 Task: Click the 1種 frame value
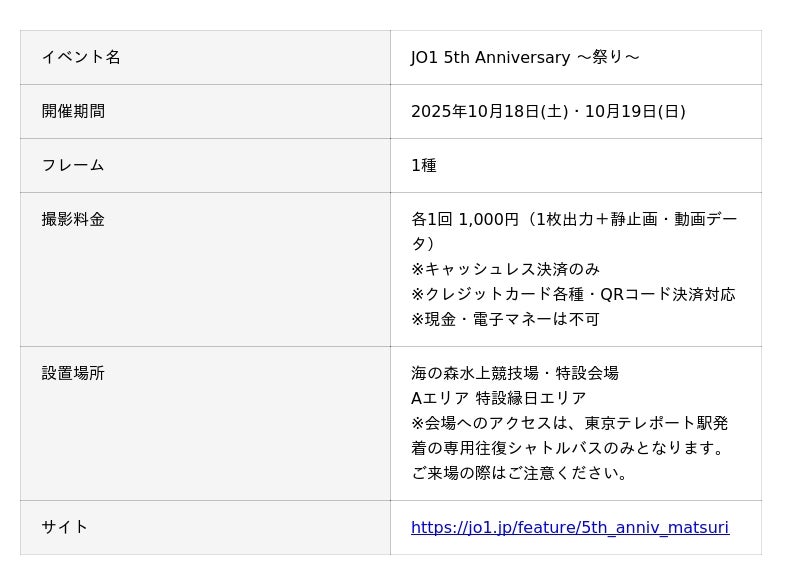[424, 165]
